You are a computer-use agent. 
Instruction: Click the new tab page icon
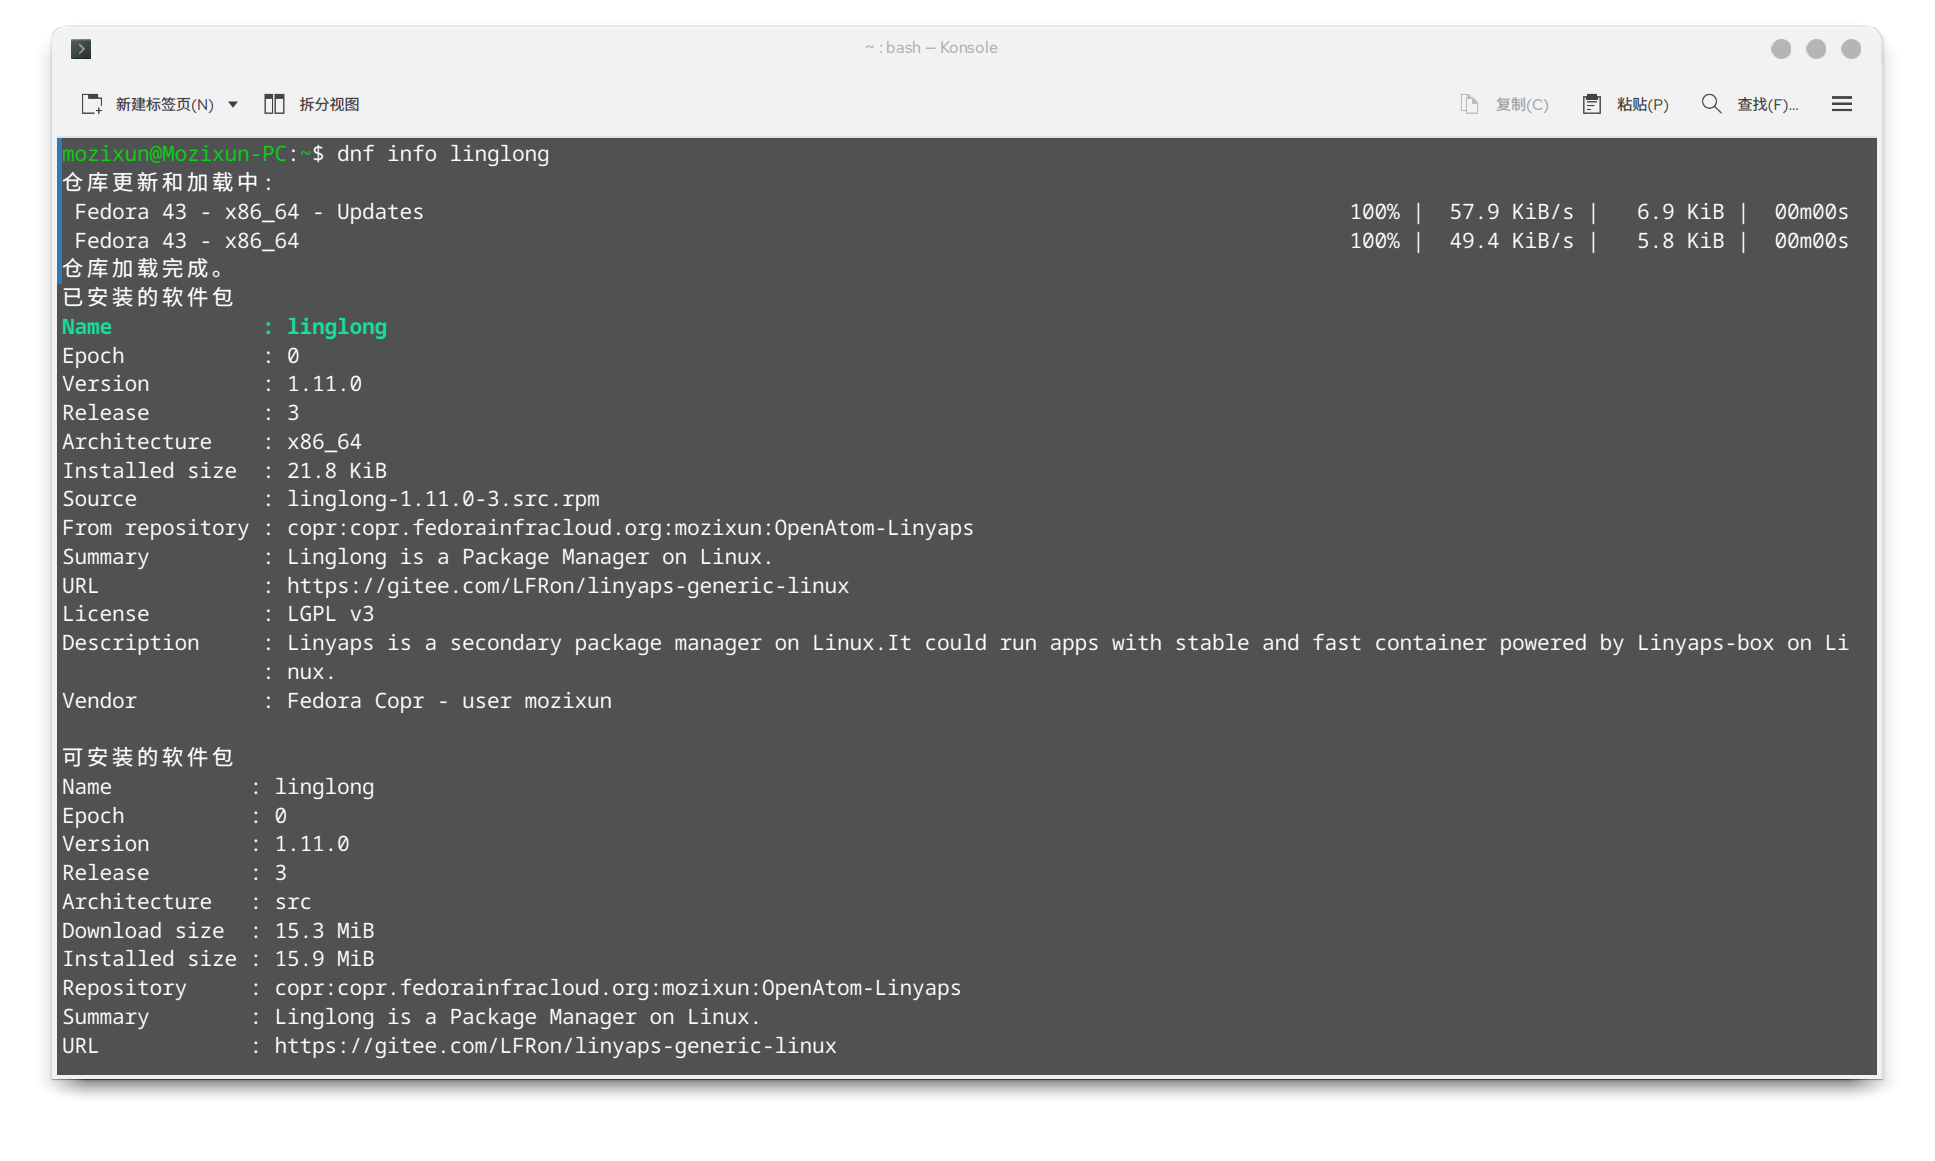(x=92, y=104)
